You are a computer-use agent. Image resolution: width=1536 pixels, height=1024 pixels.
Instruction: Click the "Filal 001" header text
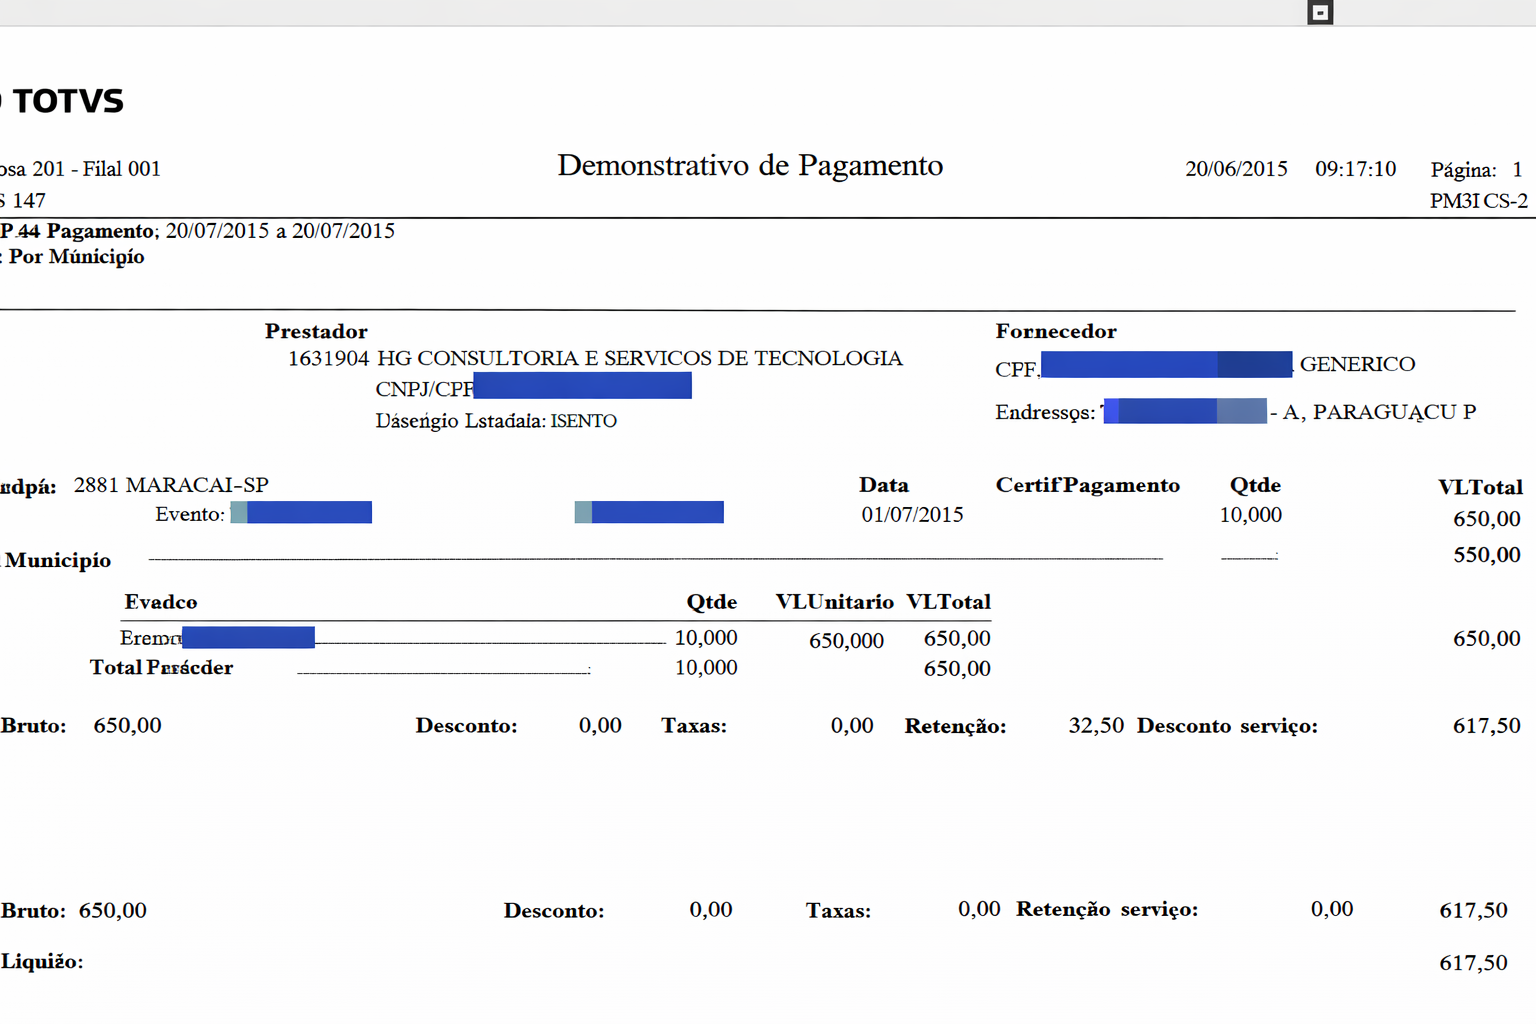[x=121, y=169]
